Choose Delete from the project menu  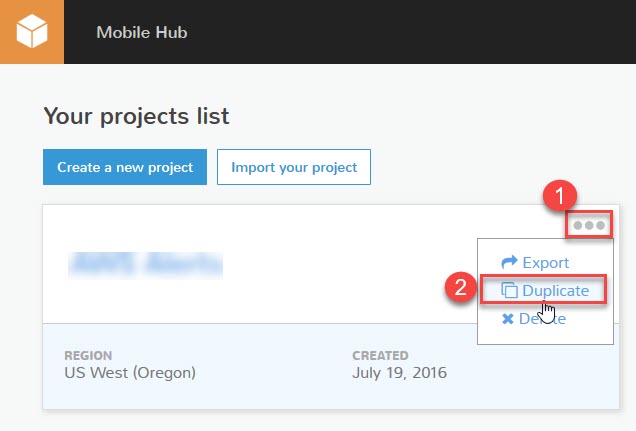click(533, 319)
